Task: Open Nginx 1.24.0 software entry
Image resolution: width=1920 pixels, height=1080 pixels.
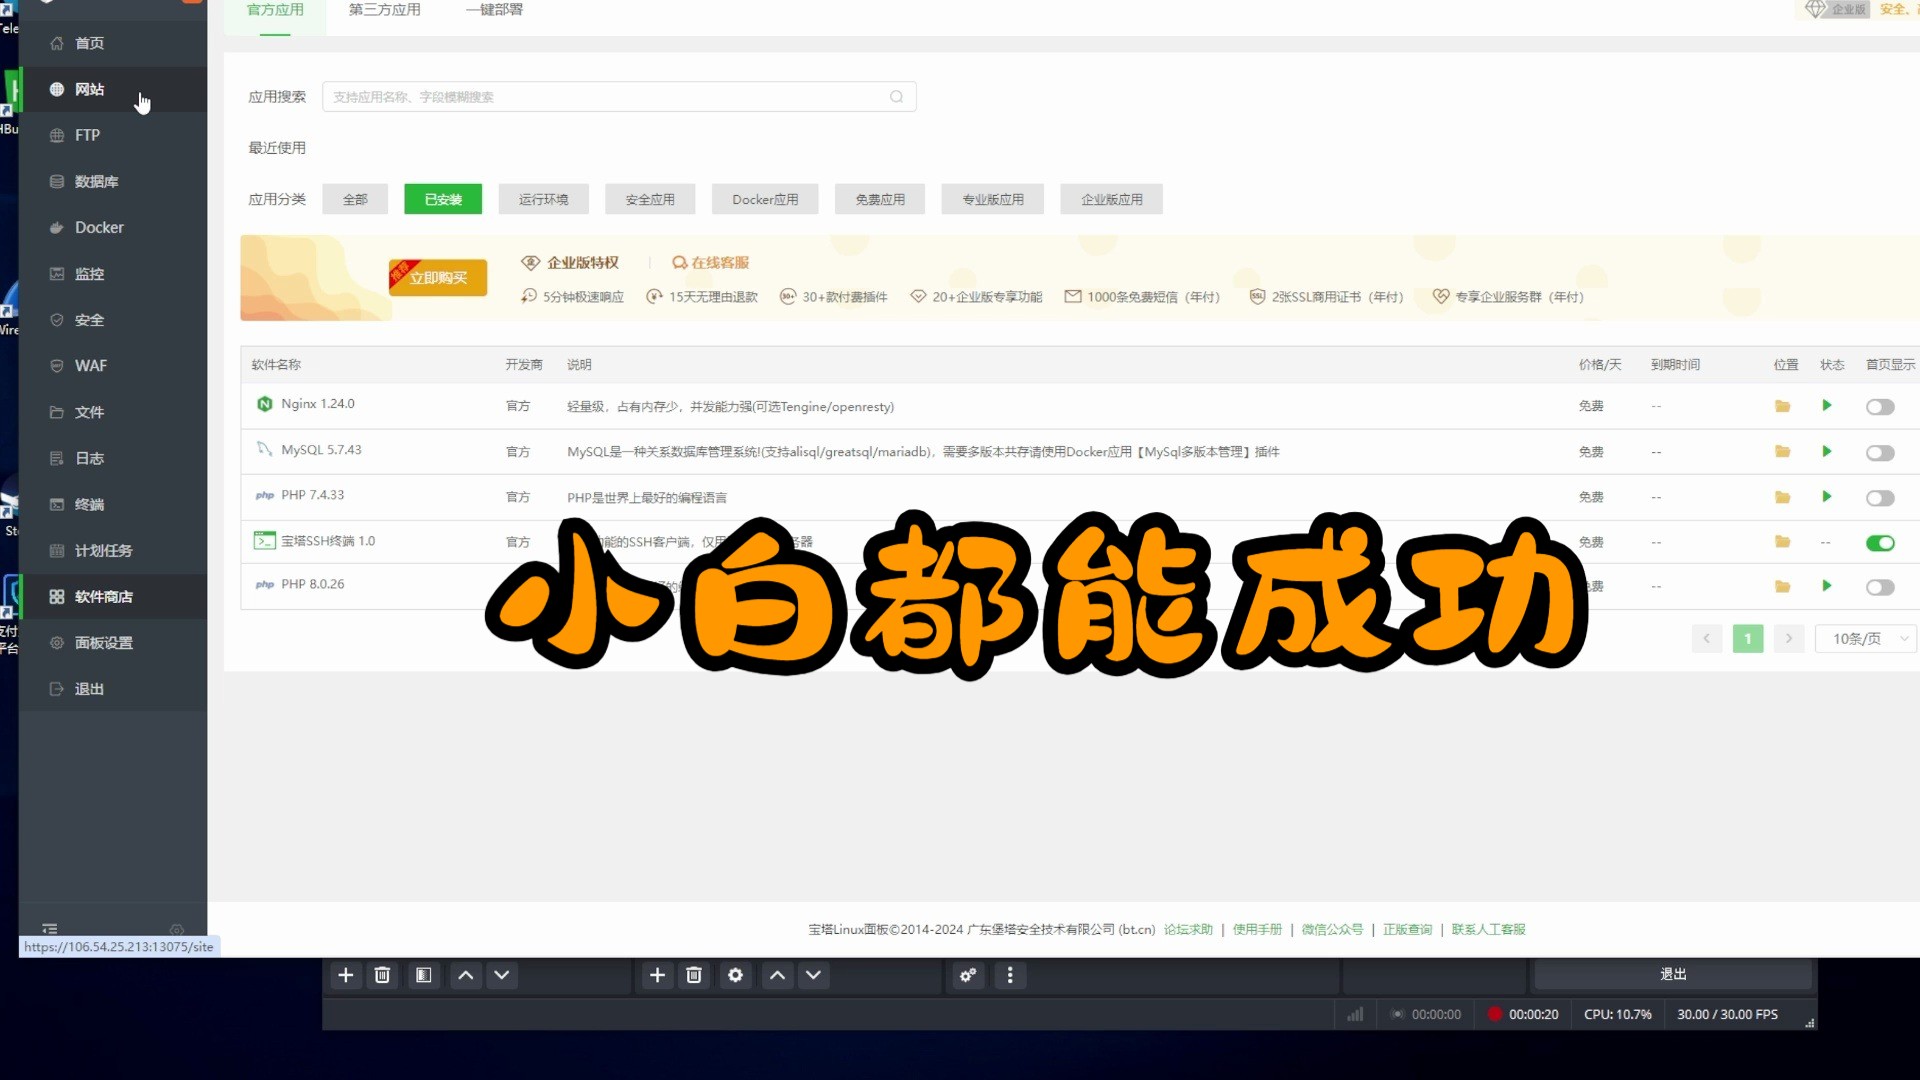Action: coord(317,404)
